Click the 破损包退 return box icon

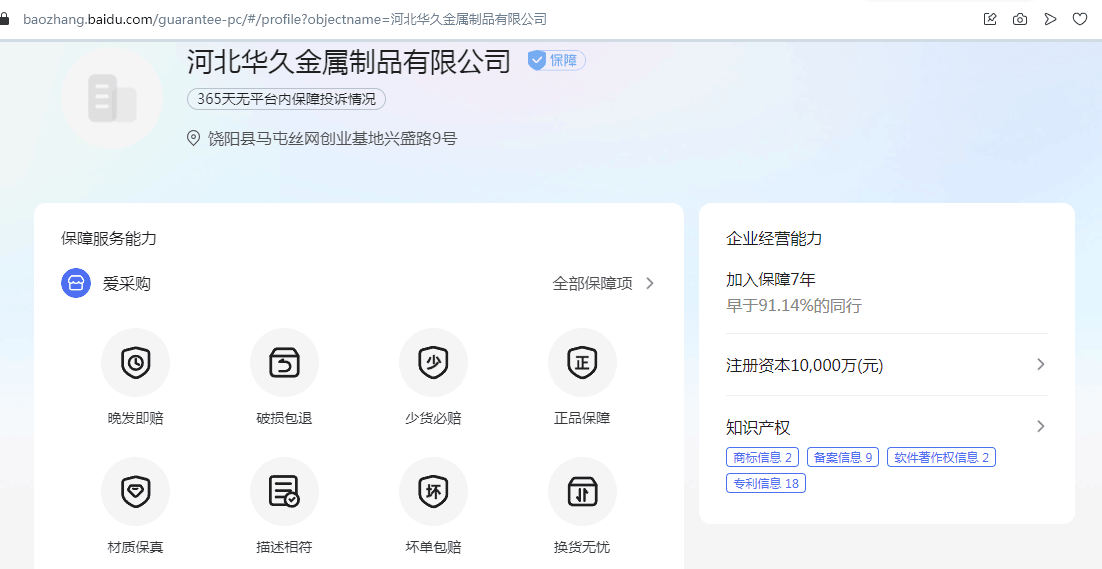click(x=284, y=362)
